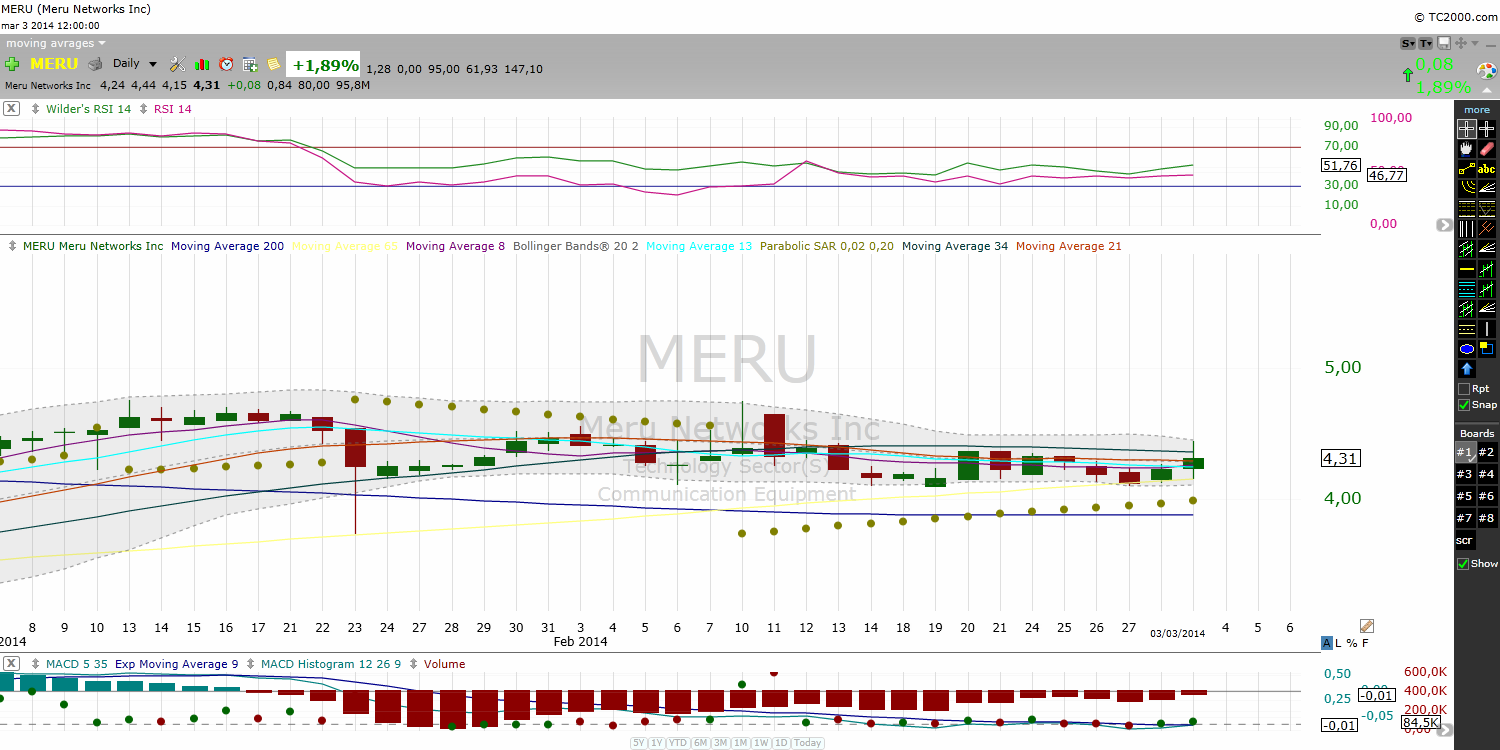Click the 03/03/2014 date marker on axis
The width and height of the screenshot is (1500, 750).
coord(1178,633)
